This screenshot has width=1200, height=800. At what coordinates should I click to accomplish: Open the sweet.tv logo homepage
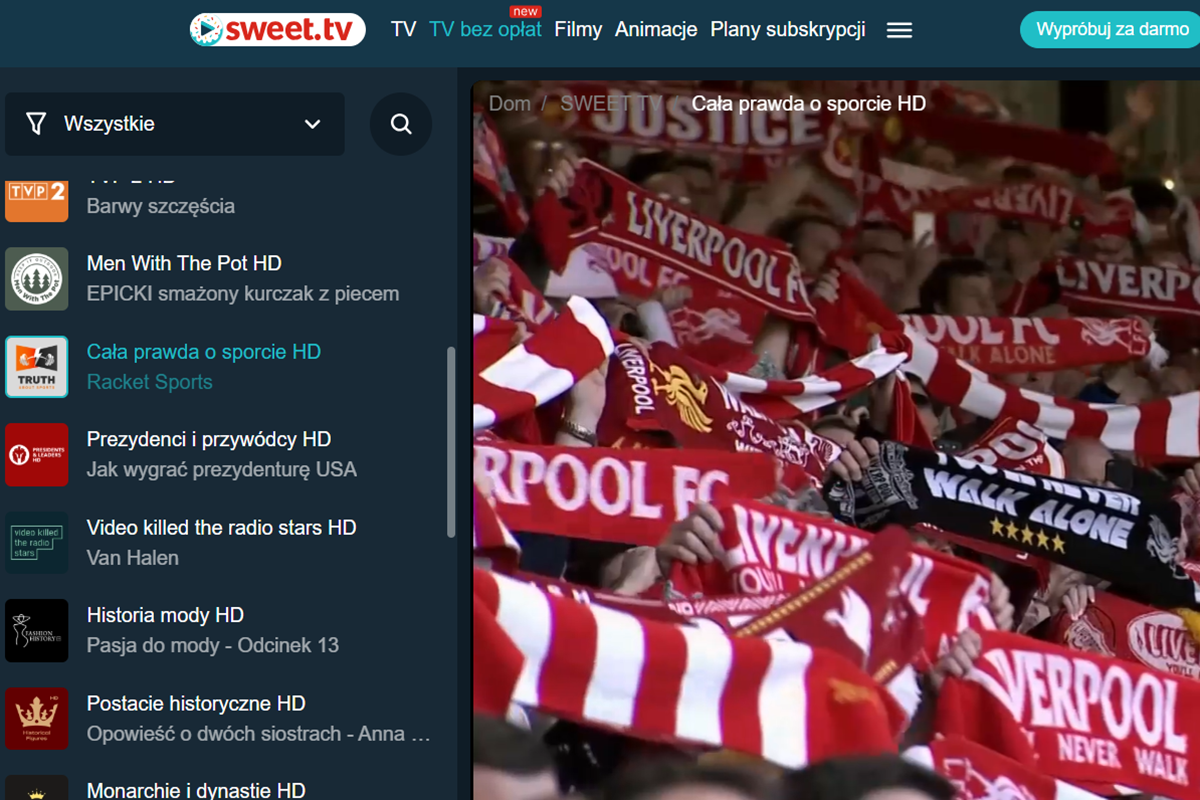pos(277,29)
